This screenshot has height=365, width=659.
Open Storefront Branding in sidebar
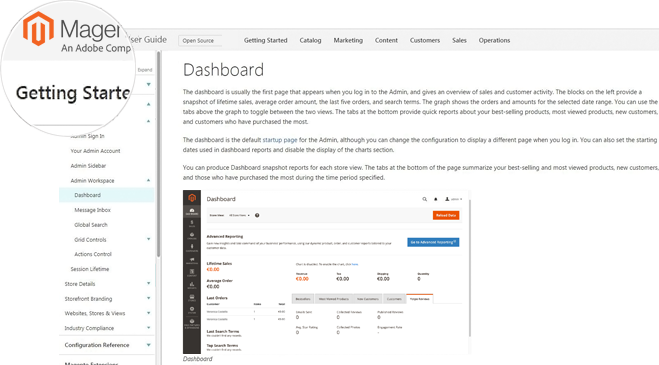pyautogui.click(x=88, y=299)
